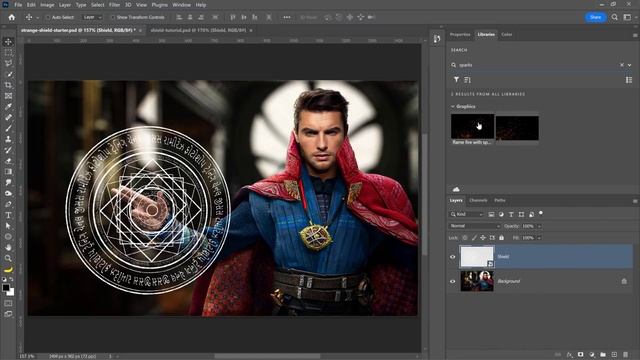Open the Layers panel options menu
The image size is (640, 360).
[x=635, y=201]
